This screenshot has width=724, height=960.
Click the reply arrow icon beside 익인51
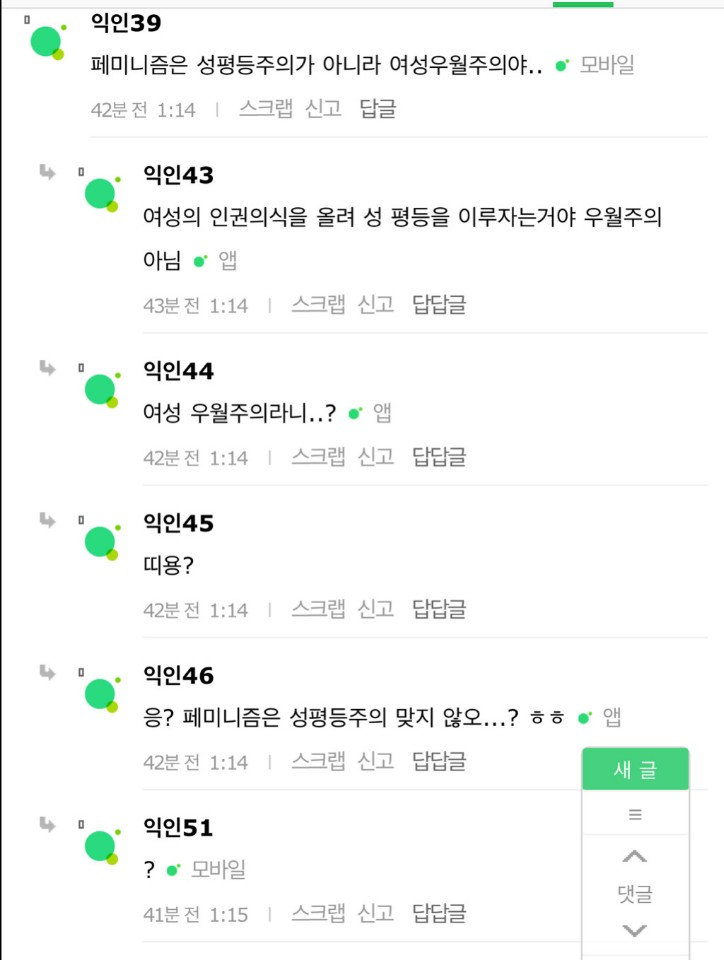[47, 824]
